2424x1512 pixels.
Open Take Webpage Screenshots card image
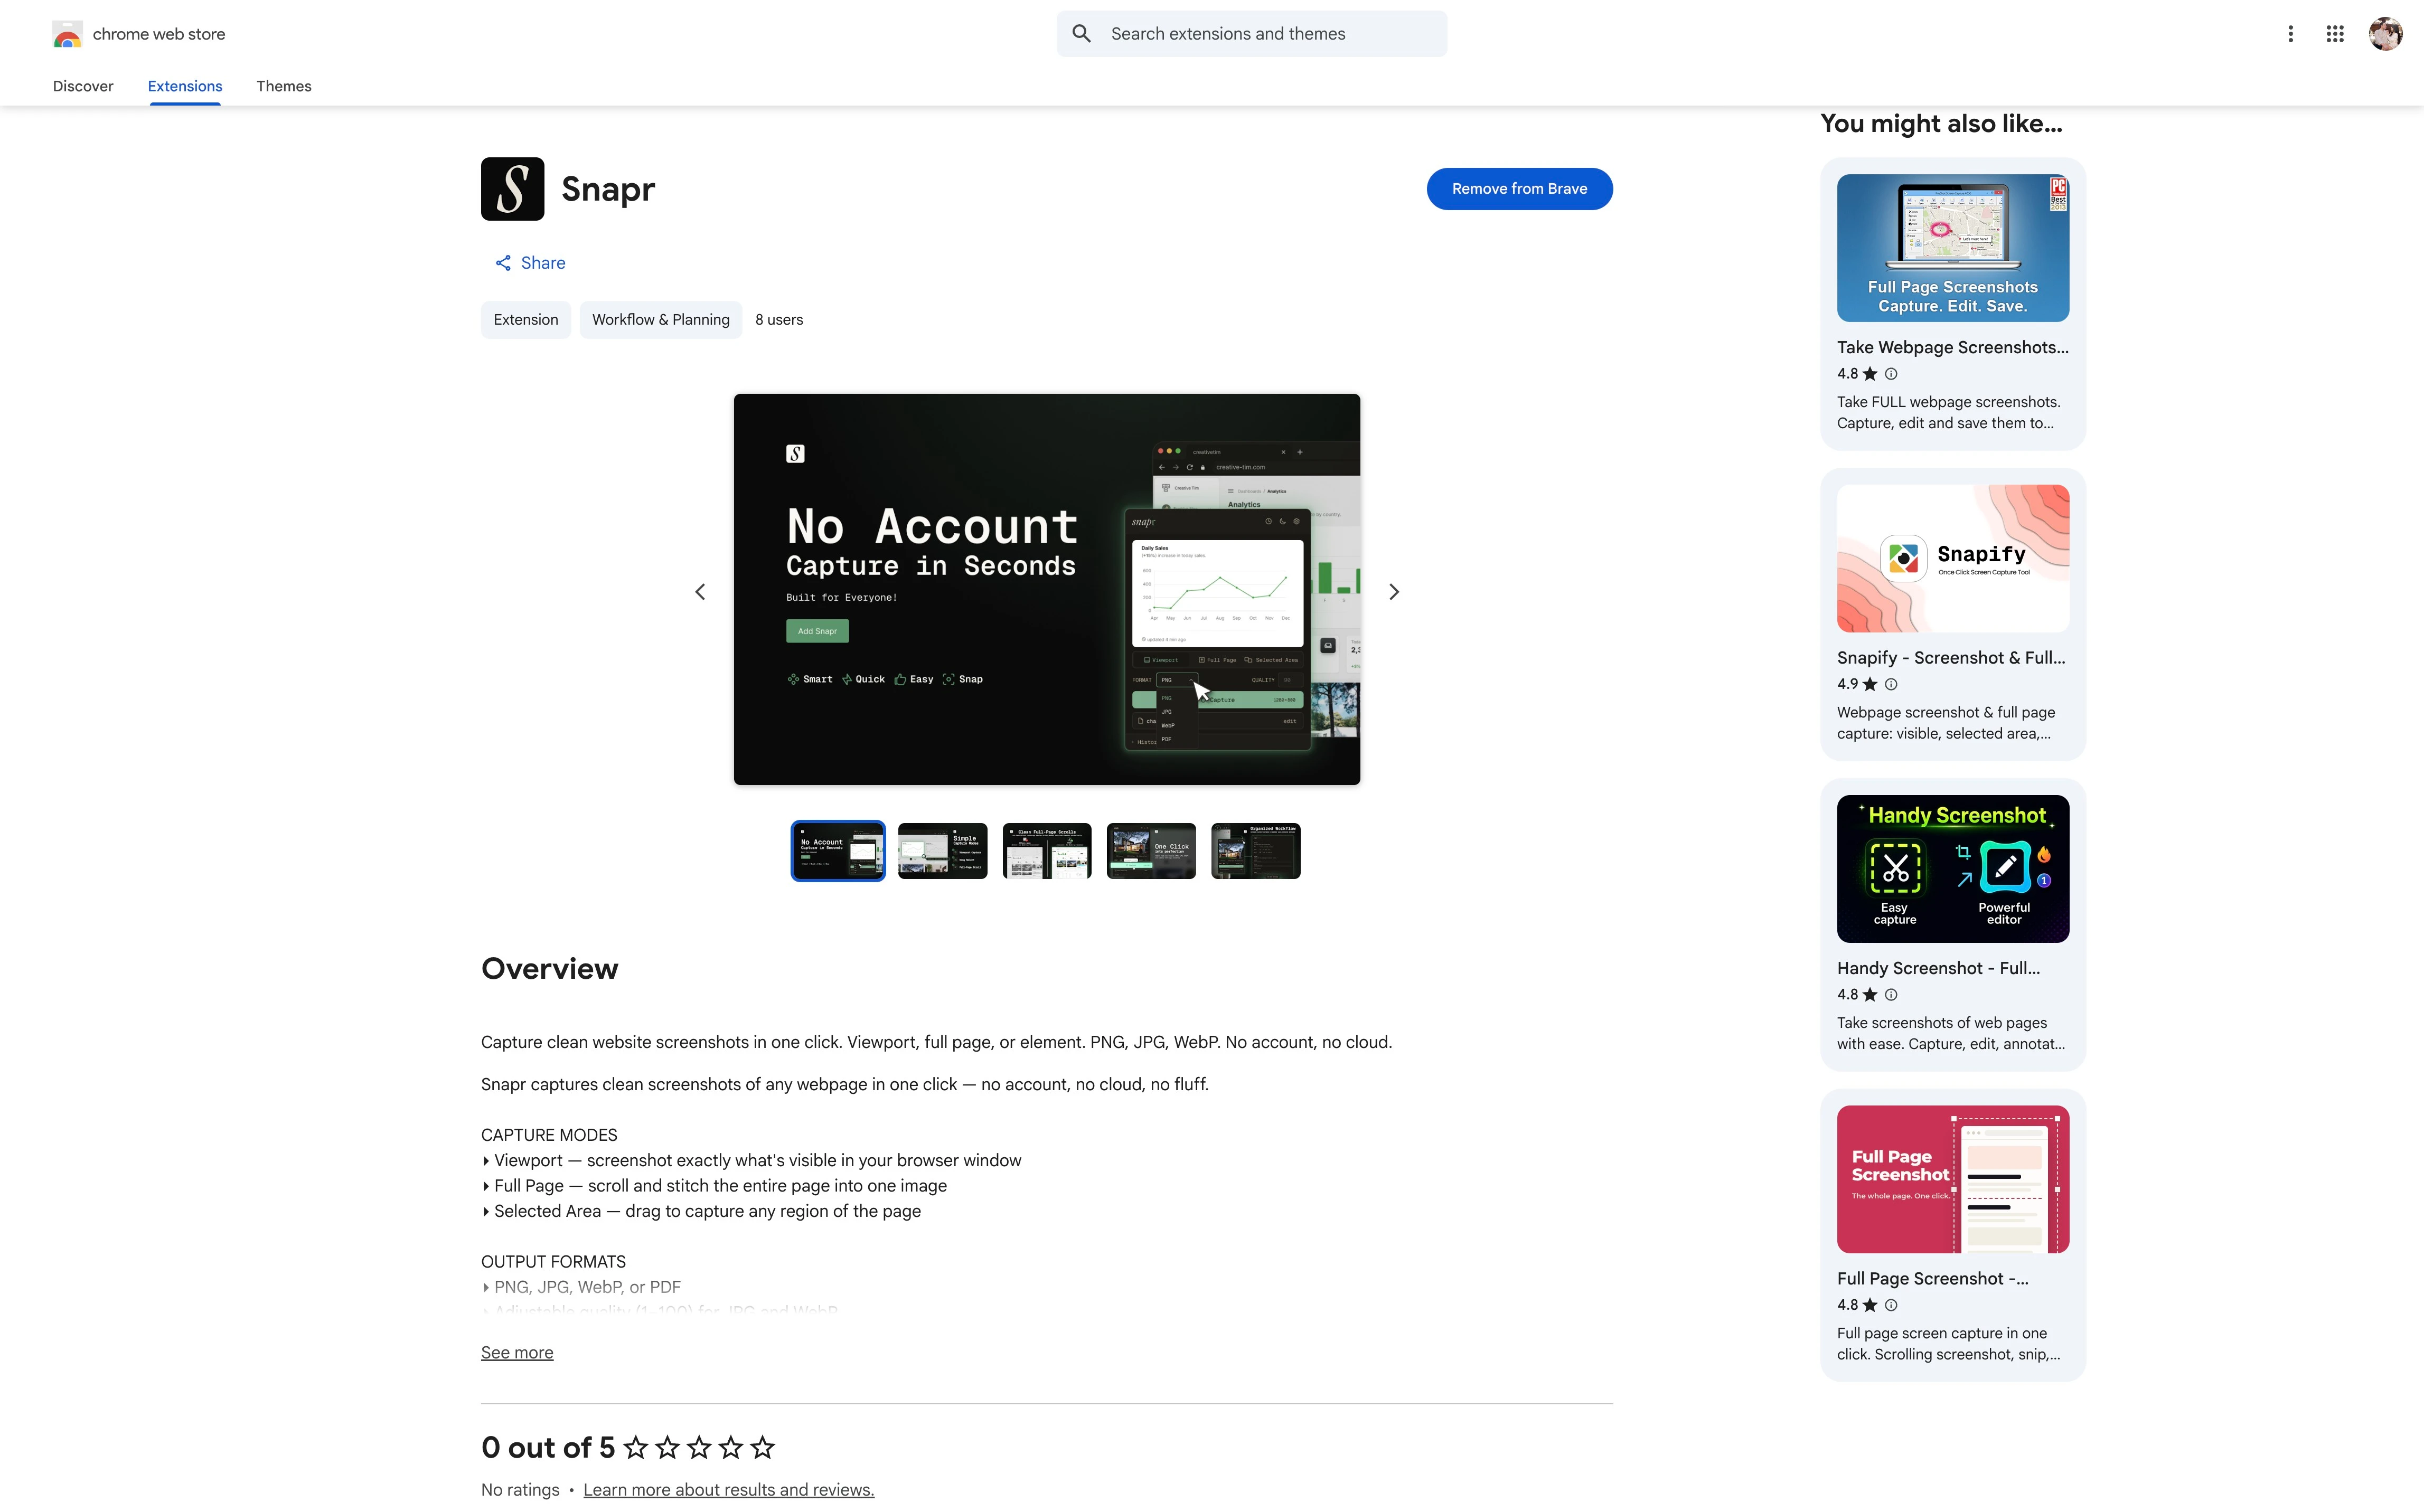[1953, 248]
